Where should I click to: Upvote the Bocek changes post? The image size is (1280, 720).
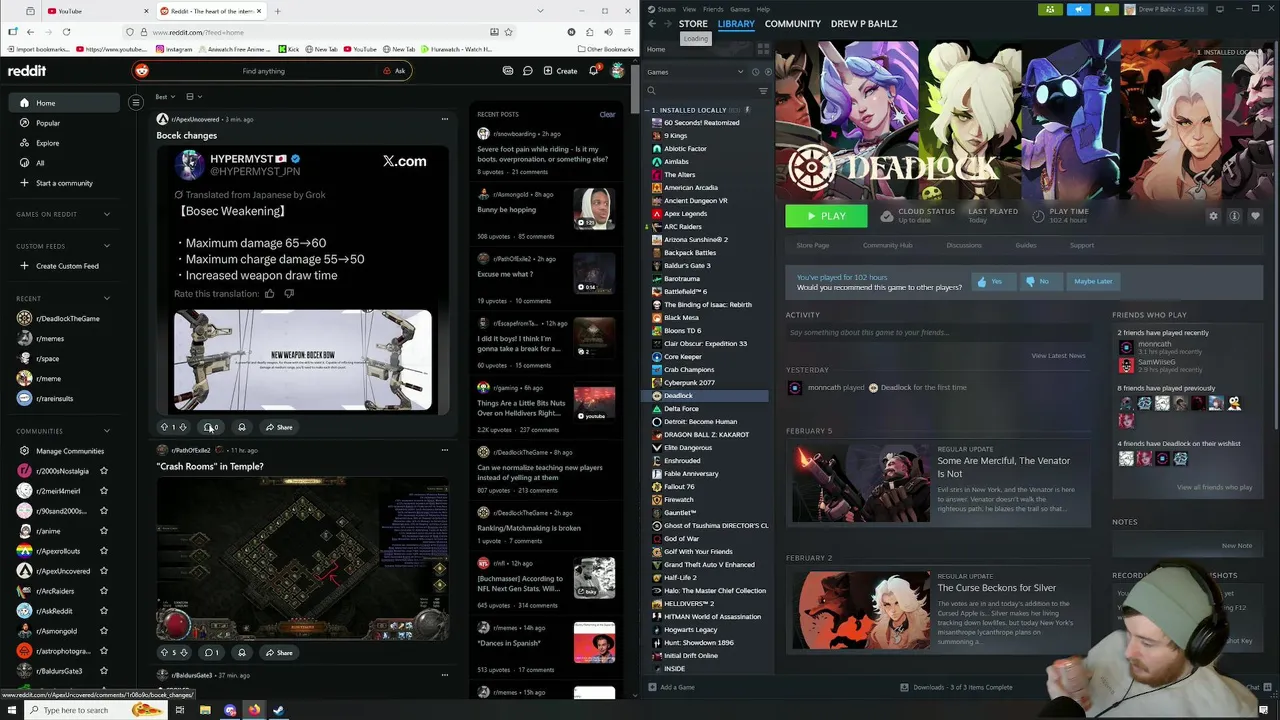164,427
